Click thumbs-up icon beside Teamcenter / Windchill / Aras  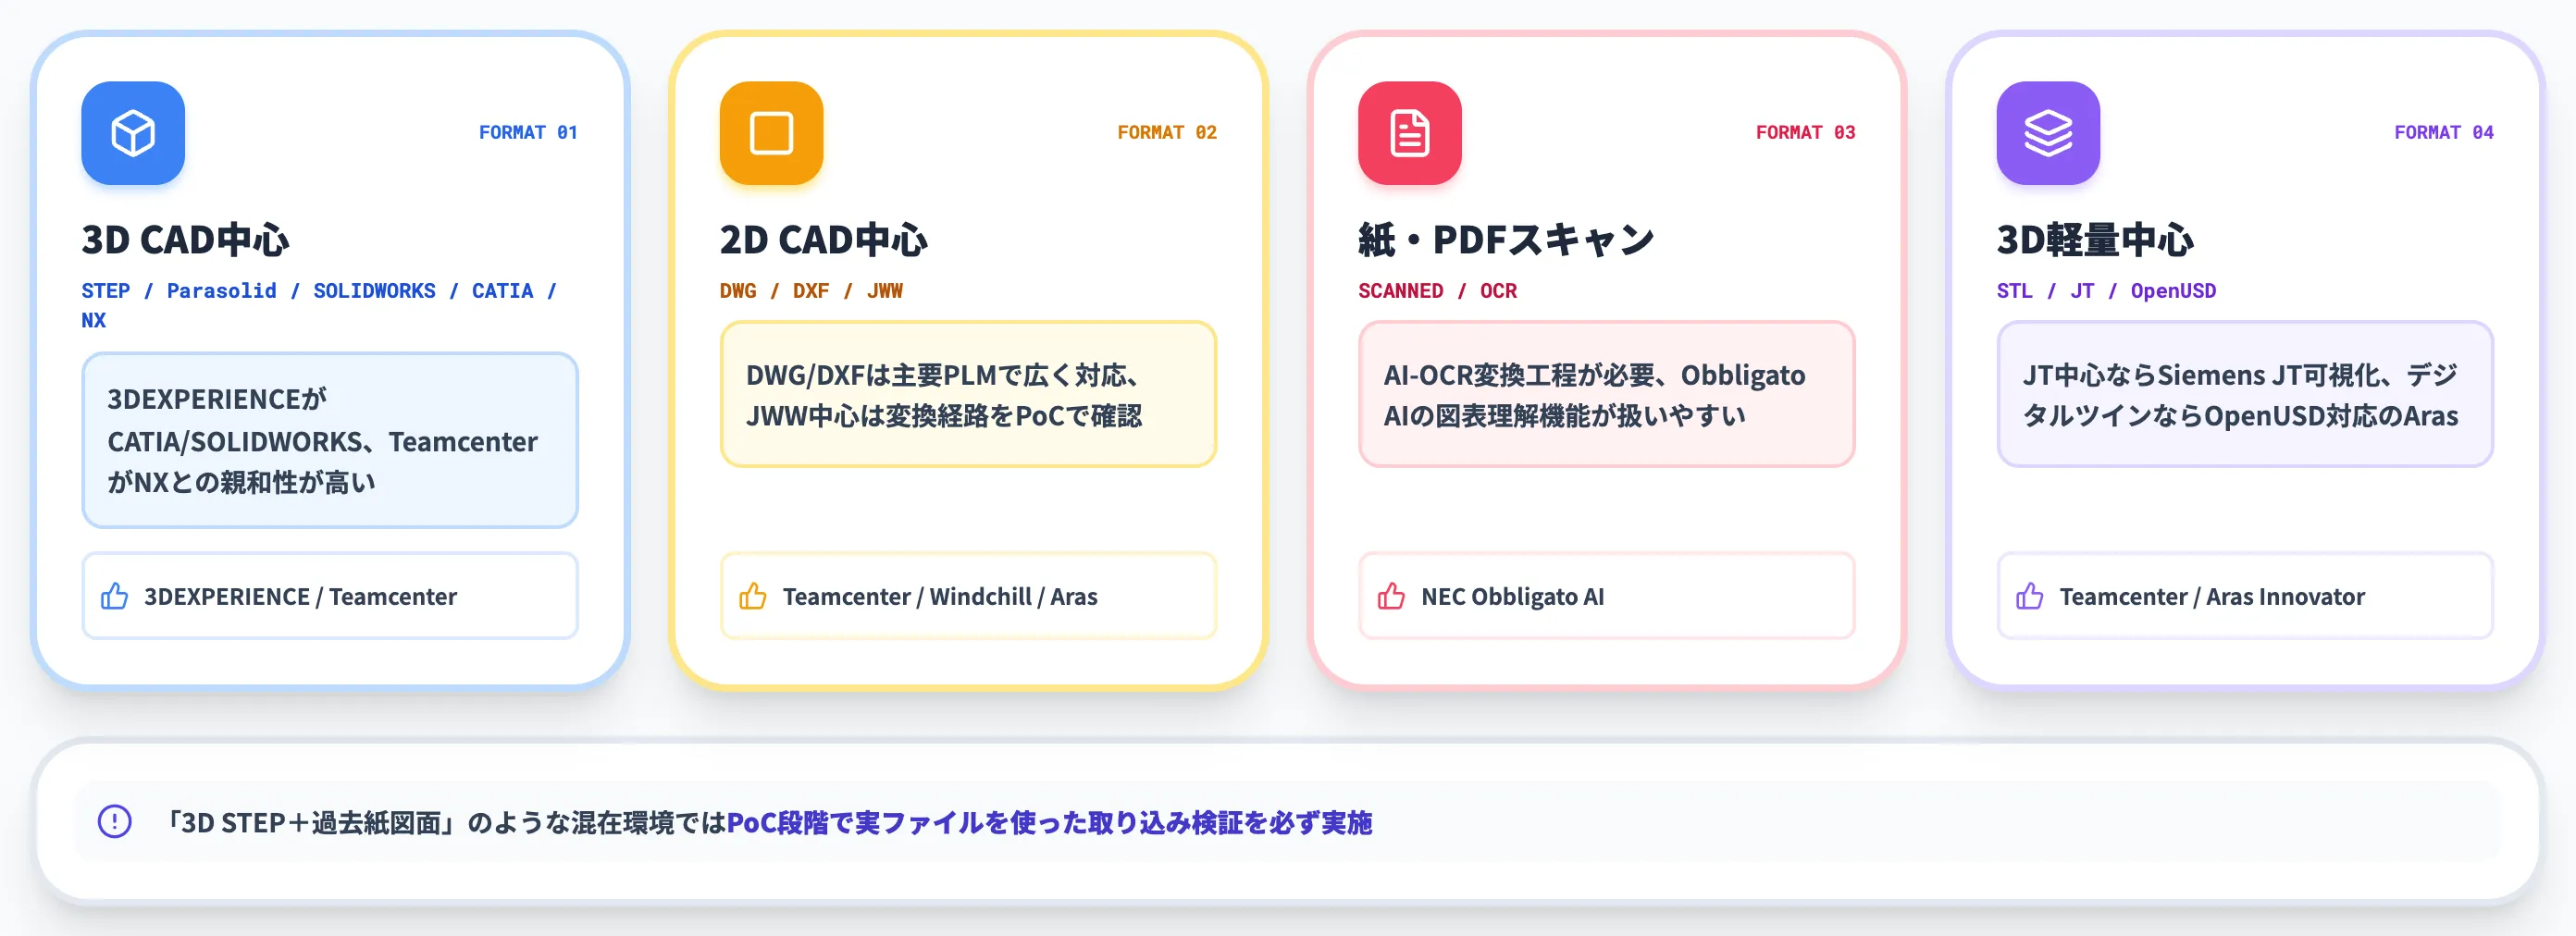(x=753, y=597)
